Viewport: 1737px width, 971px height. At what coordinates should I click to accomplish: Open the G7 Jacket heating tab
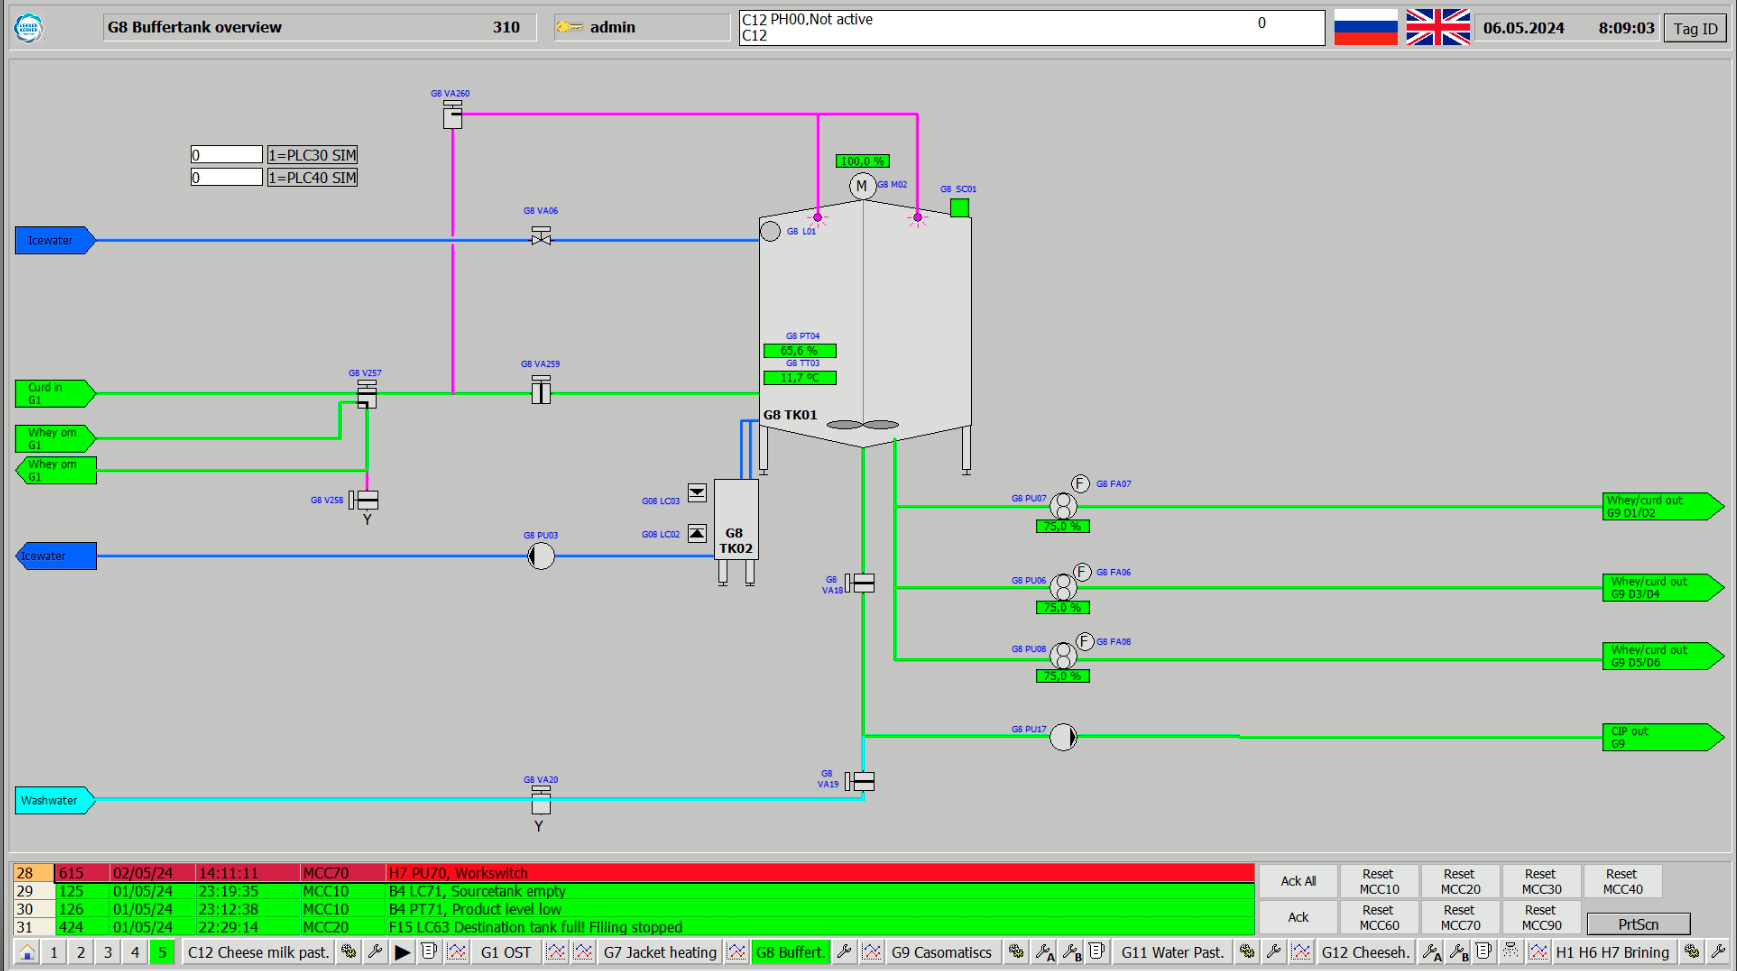click(x=660, y=952)
